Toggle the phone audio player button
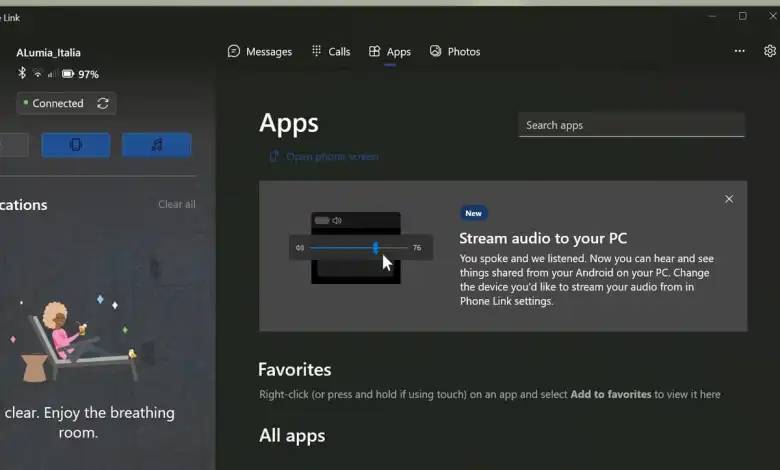The width and height of the screenshot is (780, 470). (x=156, y=145)
